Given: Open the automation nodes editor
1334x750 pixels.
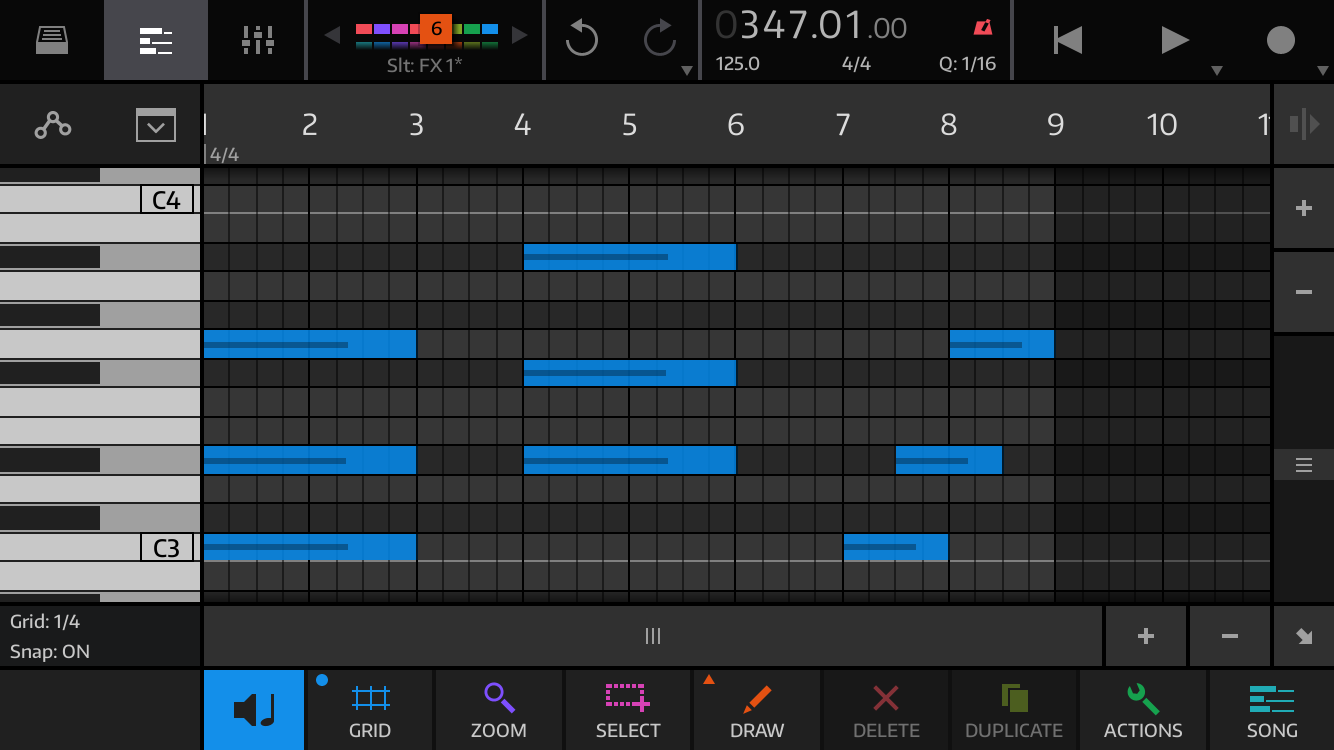Looking at the screenshot, I should [52, 125].
